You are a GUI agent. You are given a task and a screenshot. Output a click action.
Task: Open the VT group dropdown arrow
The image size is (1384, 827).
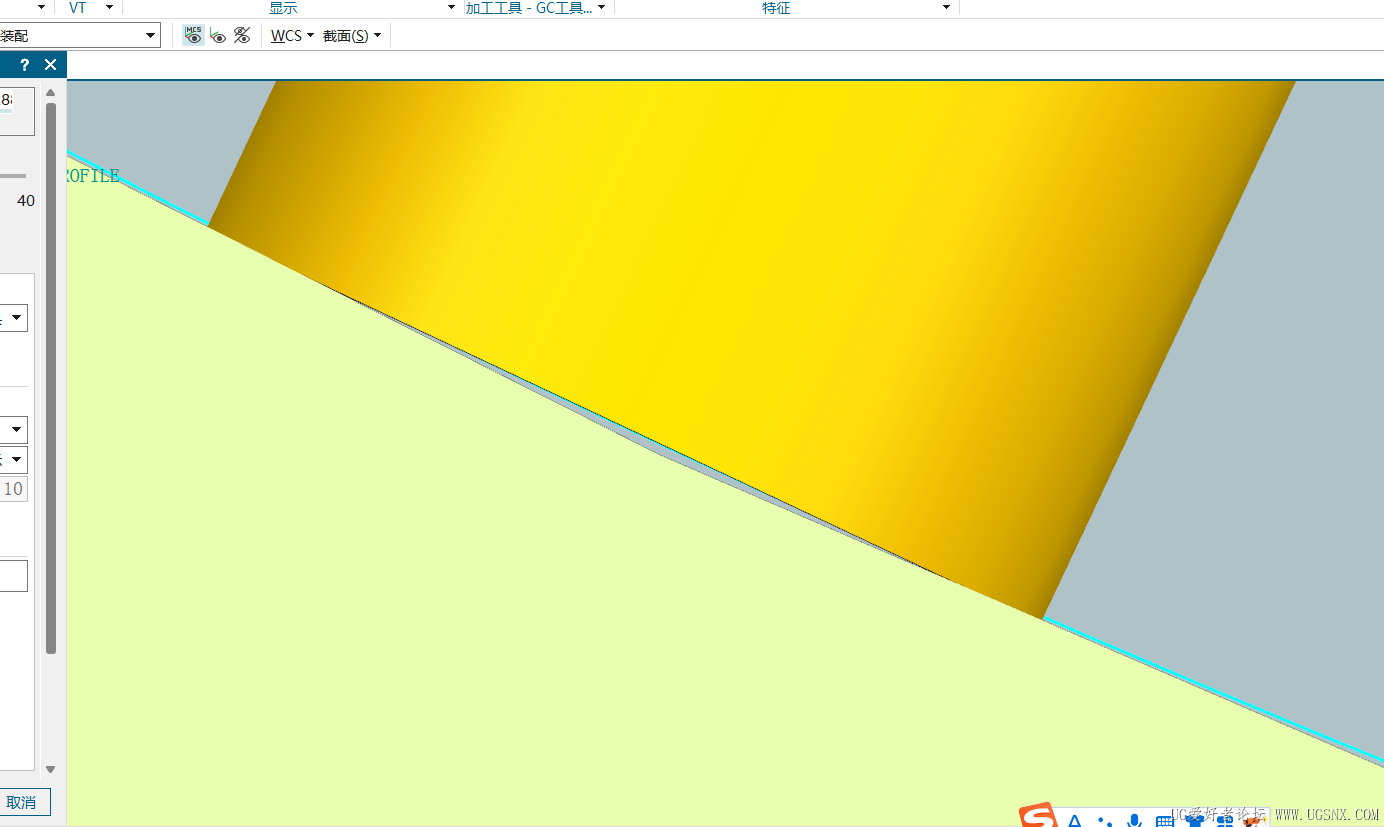[109, 8]
